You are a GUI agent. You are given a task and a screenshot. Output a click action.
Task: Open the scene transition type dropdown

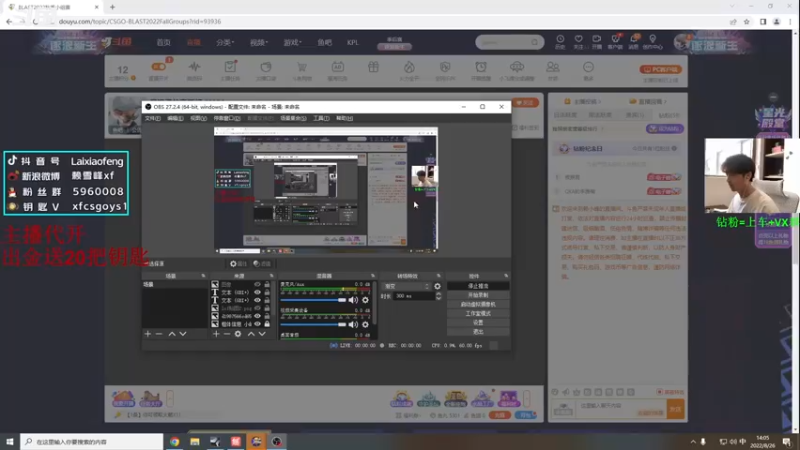407,286
